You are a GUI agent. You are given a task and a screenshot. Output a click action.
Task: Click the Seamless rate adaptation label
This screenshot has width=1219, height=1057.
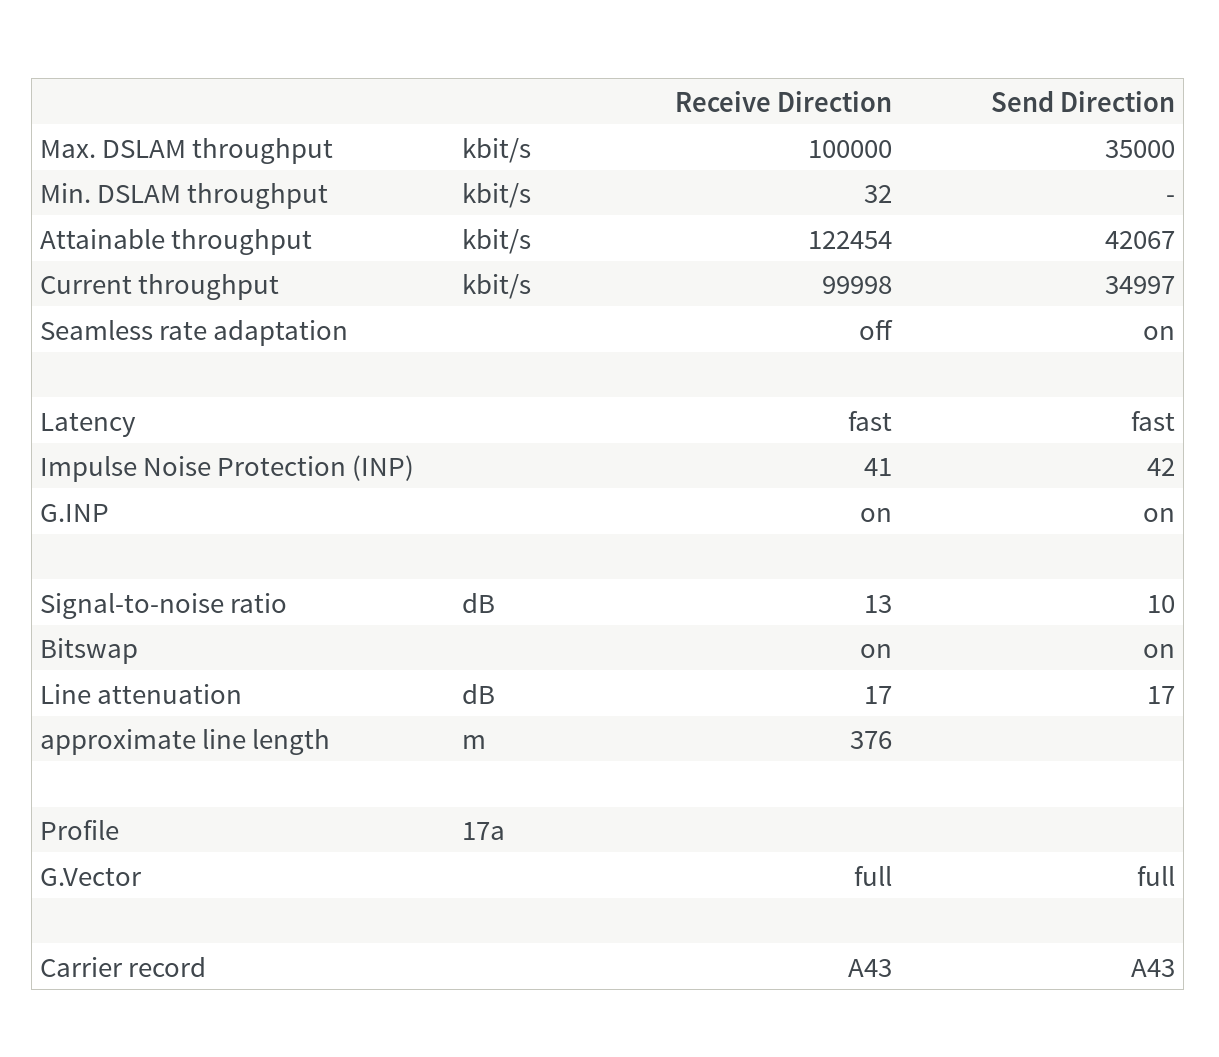click(x=193, y=331)
